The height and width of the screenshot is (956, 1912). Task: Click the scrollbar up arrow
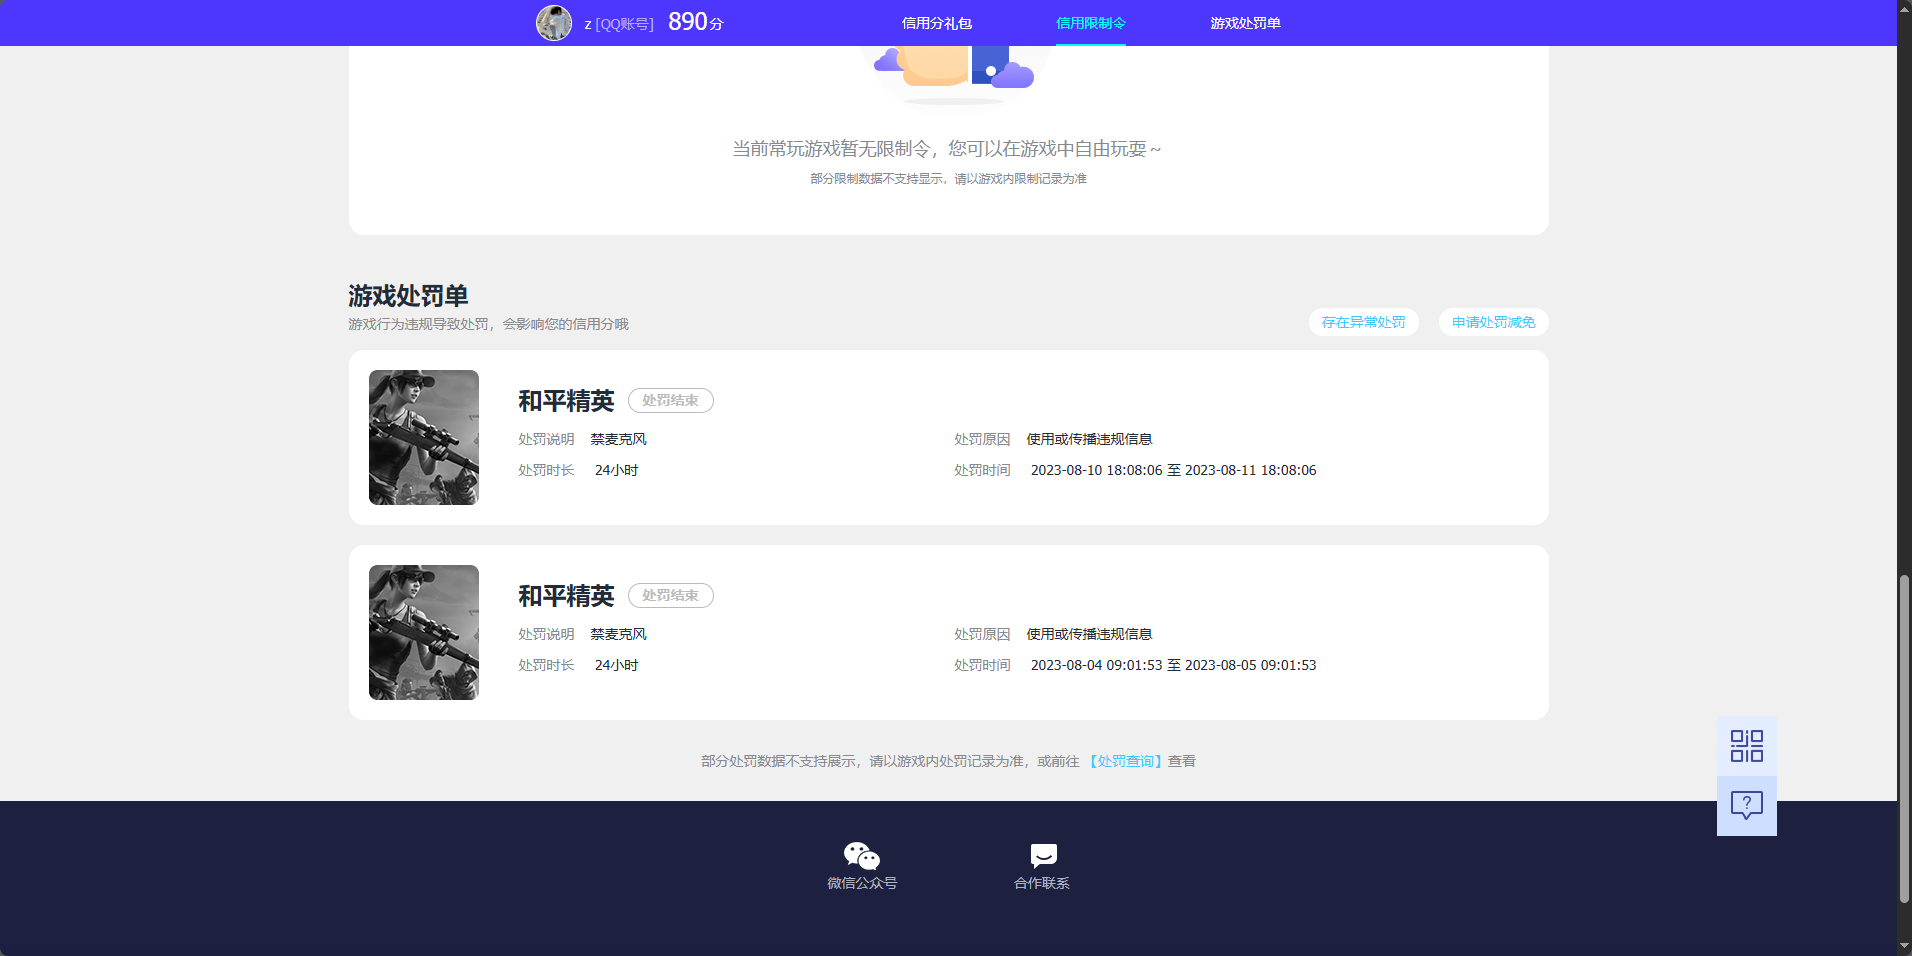coord(1904,8)
